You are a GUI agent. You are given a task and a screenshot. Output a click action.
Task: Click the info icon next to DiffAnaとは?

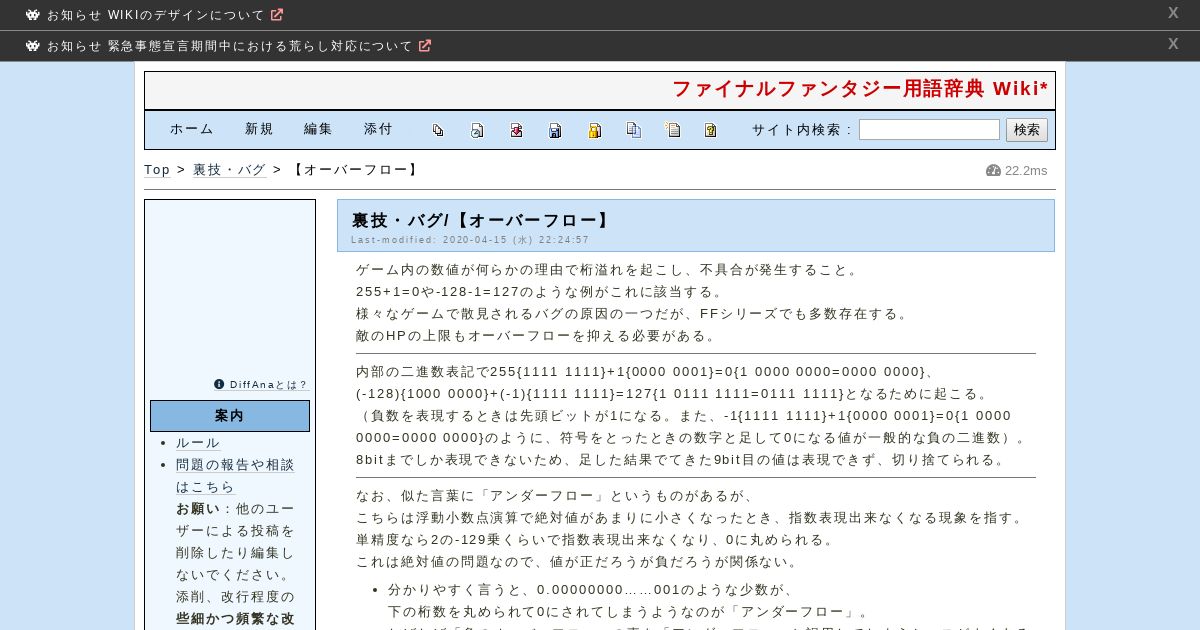point(219,384)
